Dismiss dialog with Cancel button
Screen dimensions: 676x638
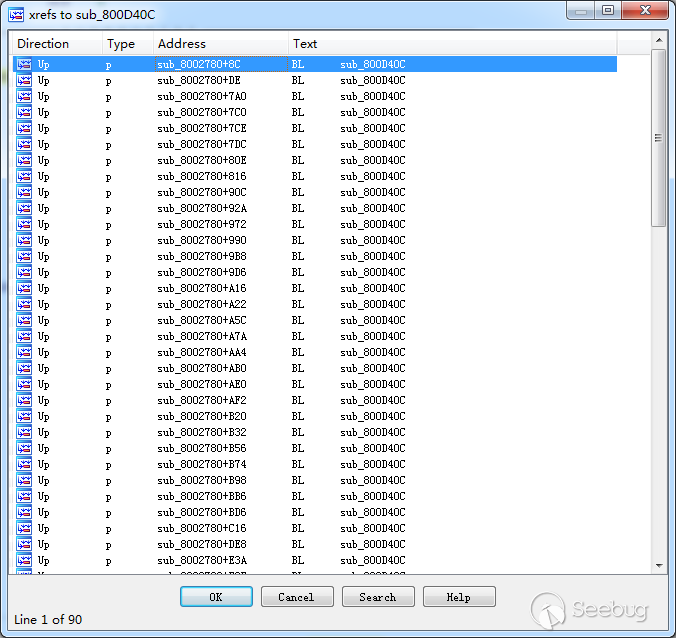tap(297, 597)
